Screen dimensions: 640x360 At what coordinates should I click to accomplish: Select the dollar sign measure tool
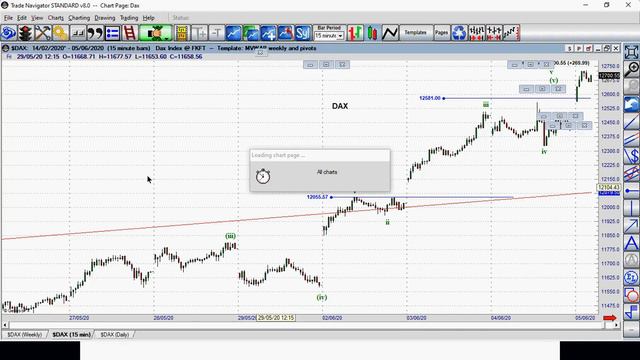pyautogui.click(x=631, y=156)
